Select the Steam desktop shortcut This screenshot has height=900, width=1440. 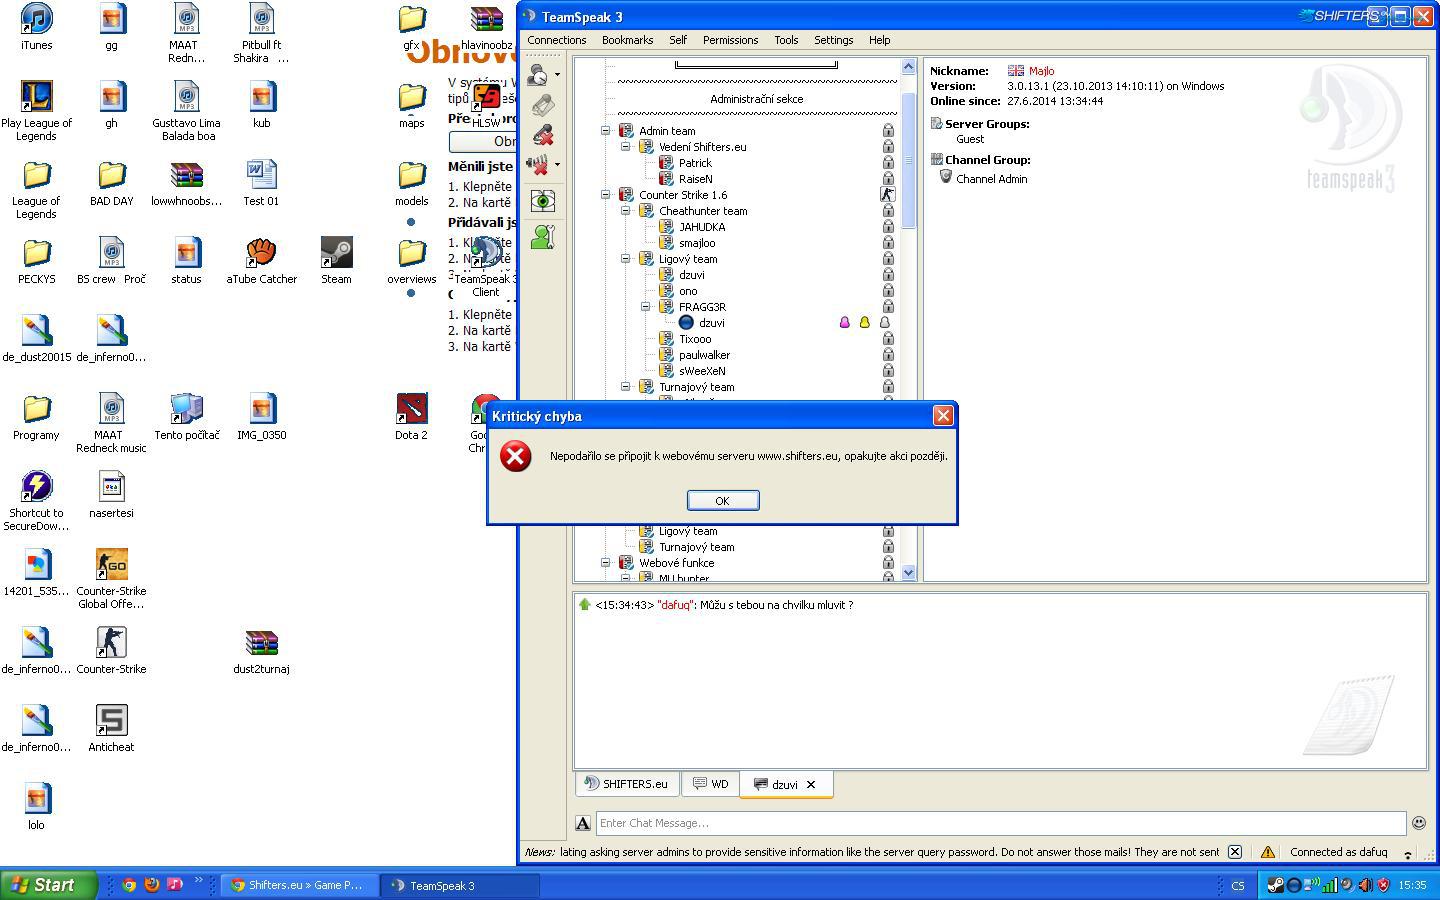click(336, 261)
